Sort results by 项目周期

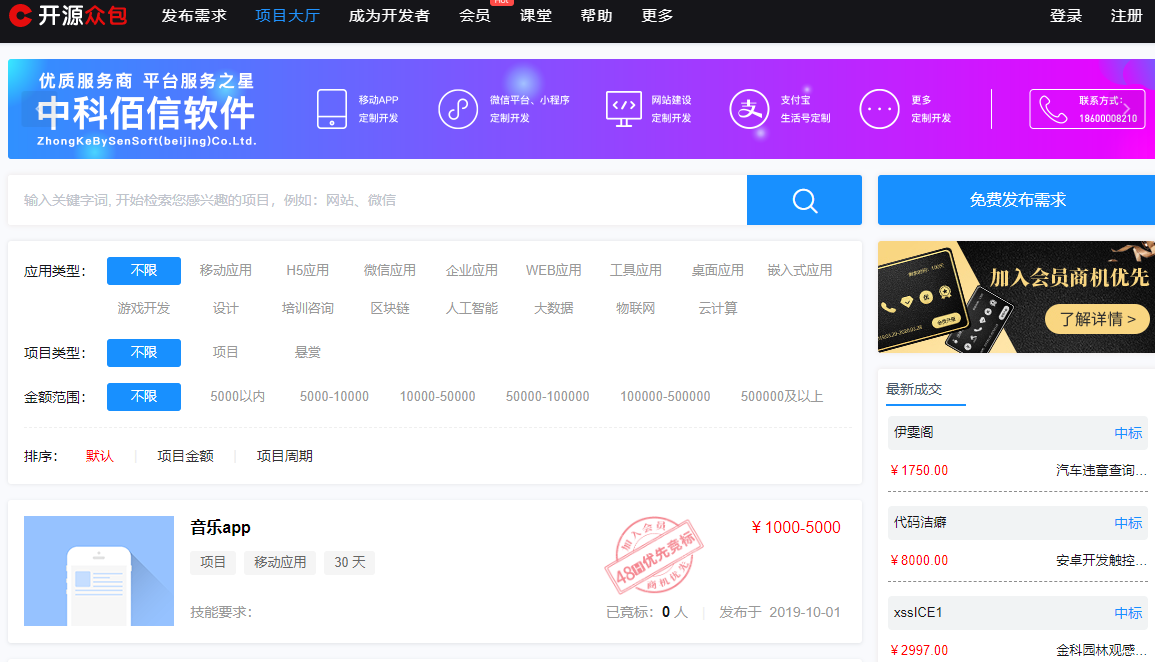point(285,455)
